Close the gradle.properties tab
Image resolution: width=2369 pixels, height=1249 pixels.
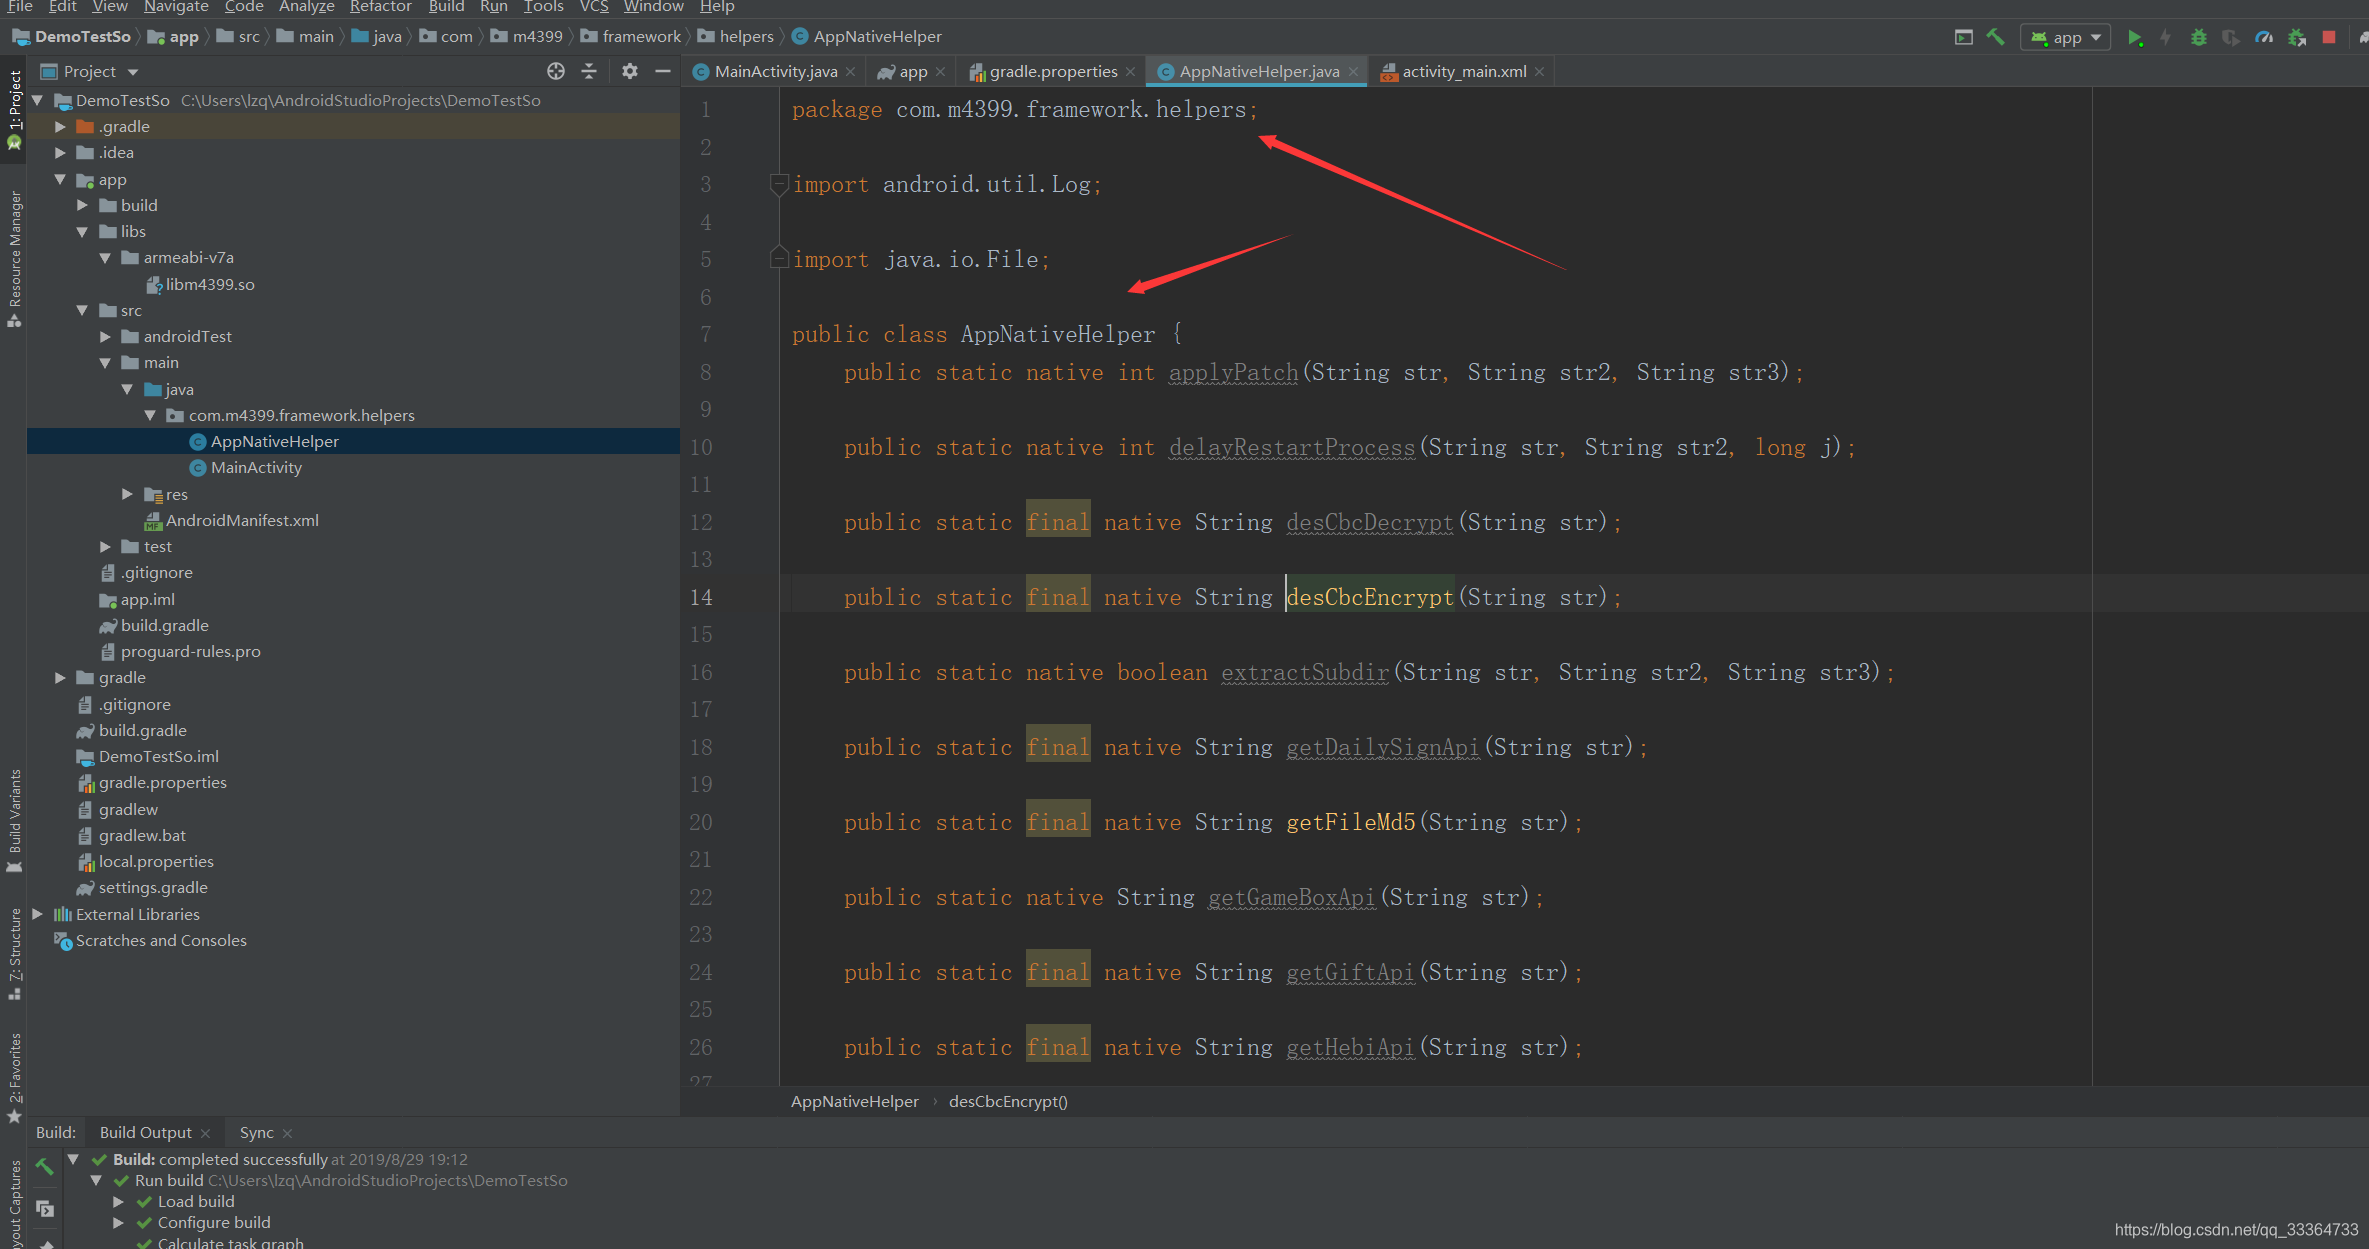1130,72
